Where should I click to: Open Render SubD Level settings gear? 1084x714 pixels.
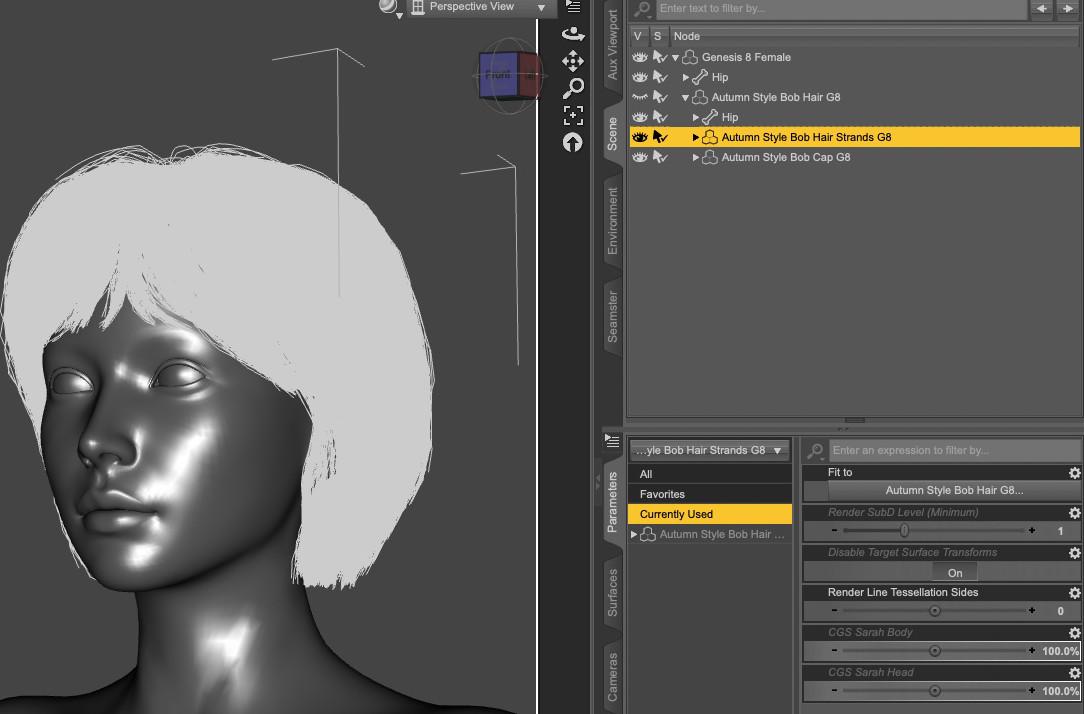coord(1074,513)
